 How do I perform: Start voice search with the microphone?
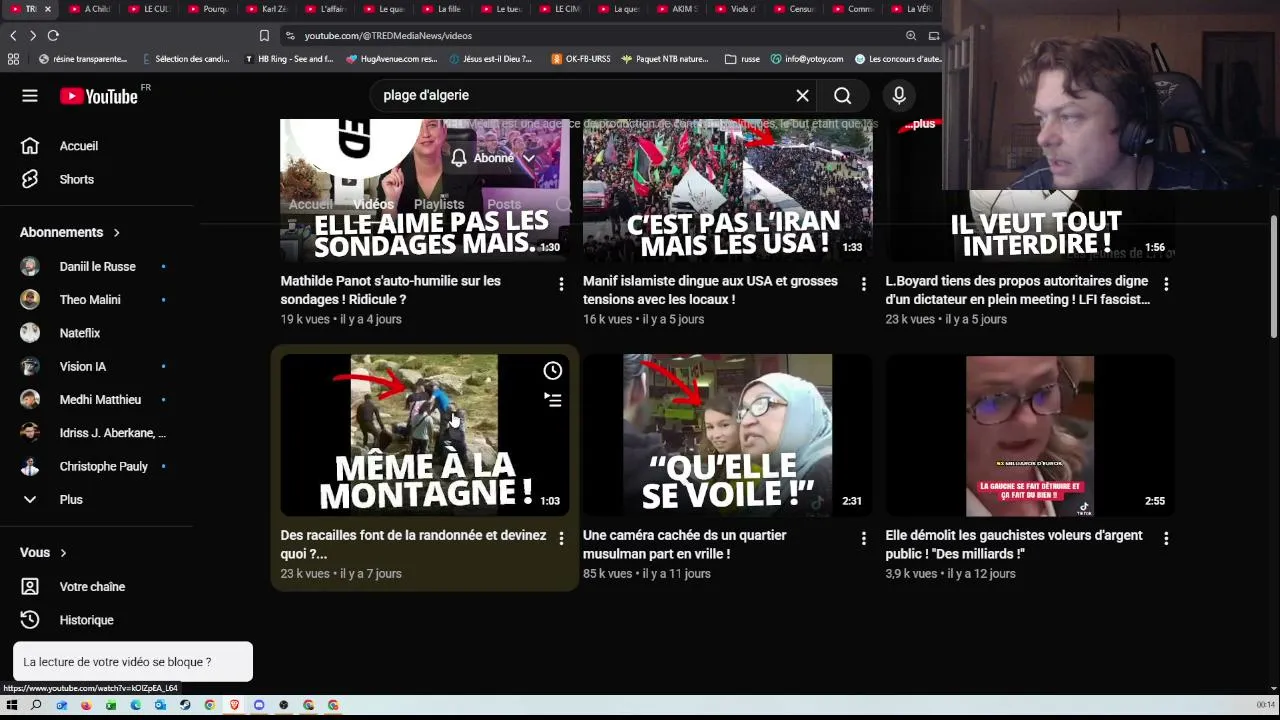pyautogui.click(x=899, y=96)
